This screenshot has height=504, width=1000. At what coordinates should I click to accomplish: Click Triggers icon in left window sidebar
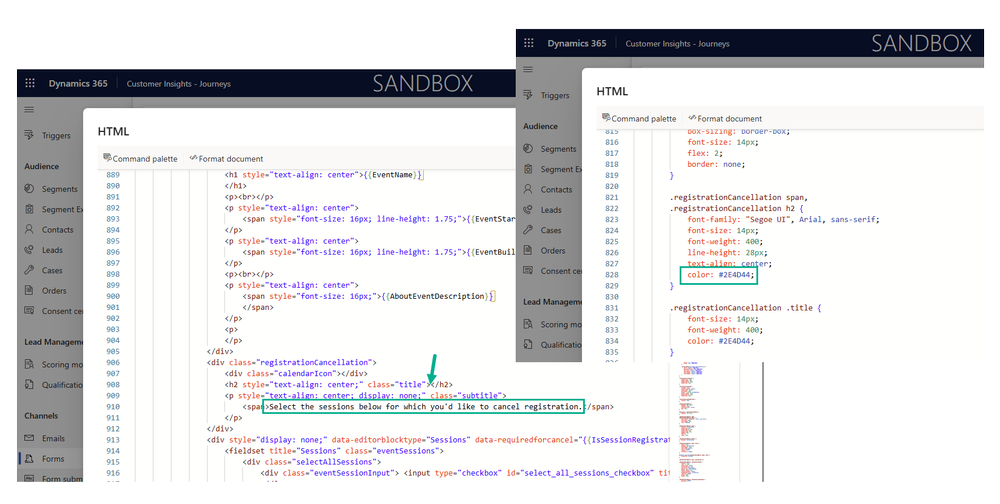[x=29, y=135]
